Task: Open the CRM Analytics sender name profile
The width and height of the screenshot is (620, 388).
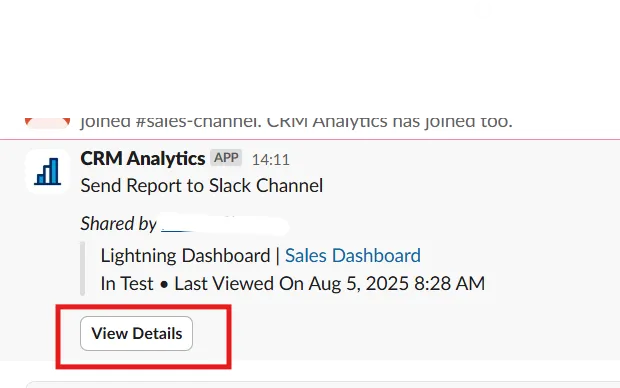Action: [x=143, y=159]
